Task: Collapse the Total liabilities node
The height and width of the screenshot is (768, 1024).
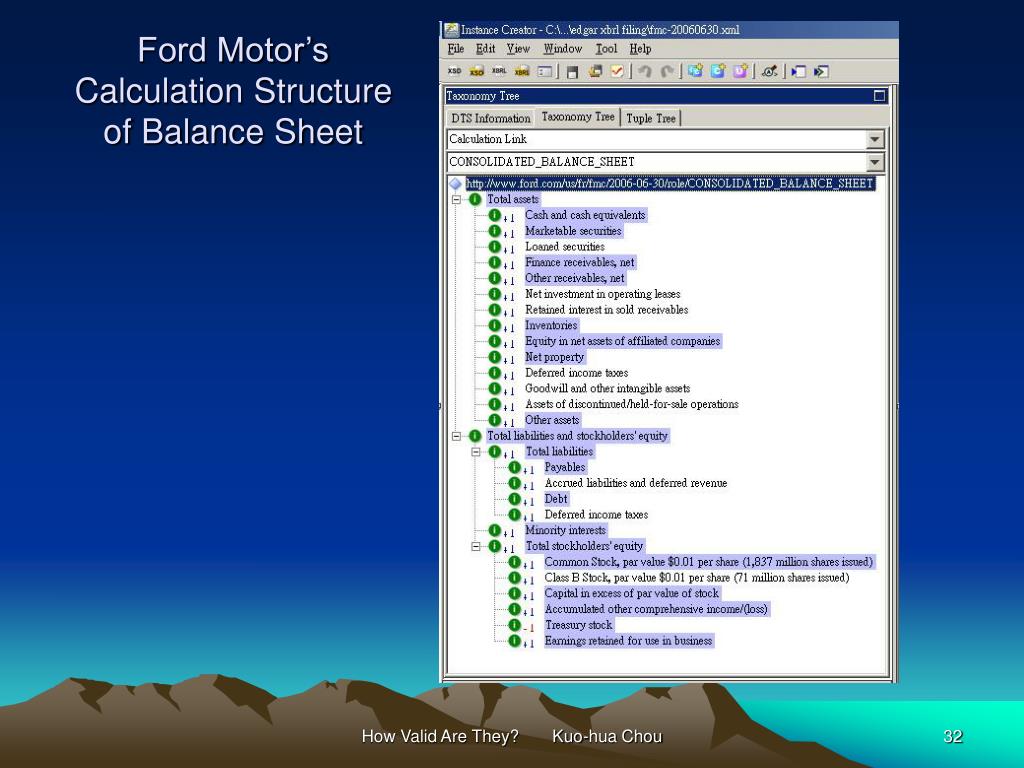Action: click(476, 451)
